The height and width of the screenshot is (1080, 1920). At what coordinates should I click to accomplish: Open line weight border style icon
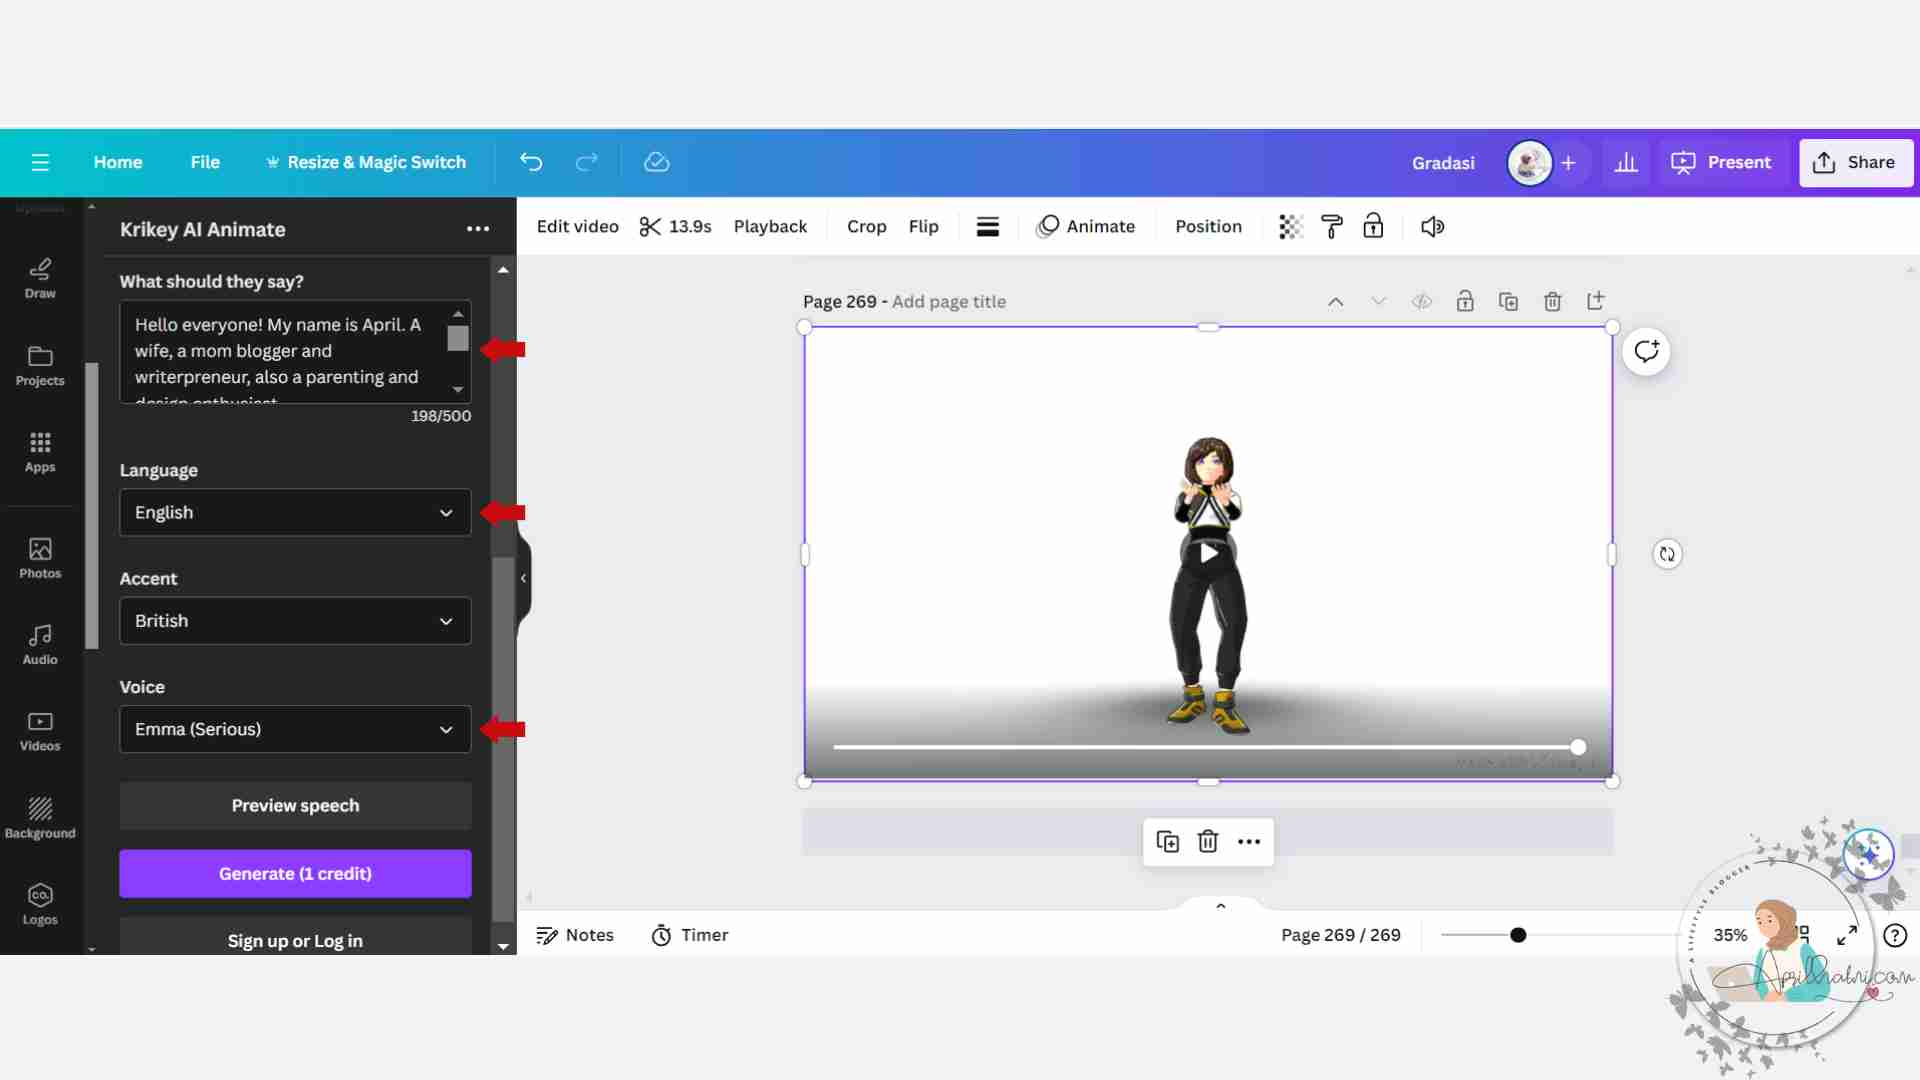988,226
